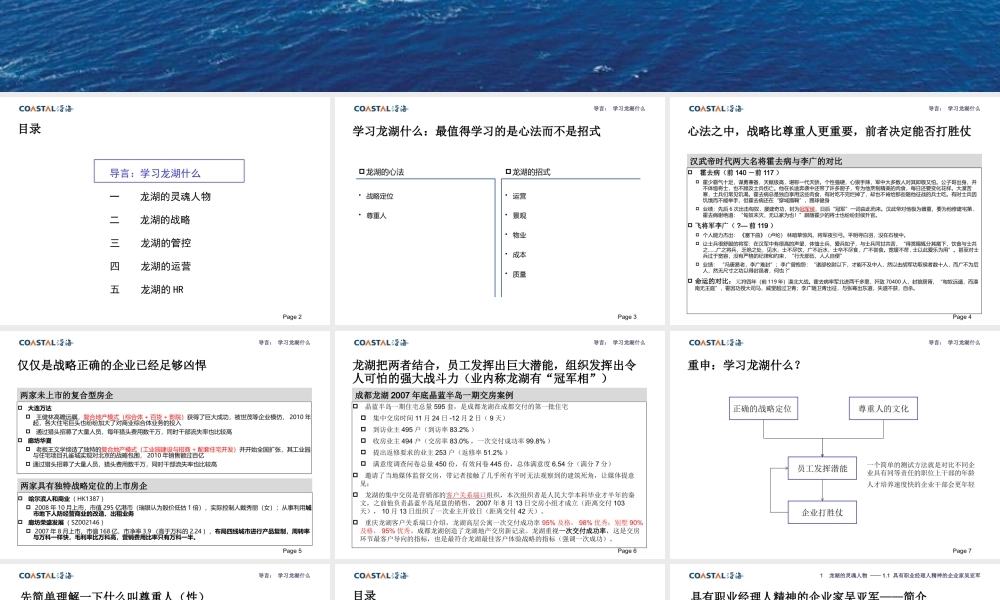This screenshot has width=1000, height=600.
Task: Click bullet 运营 under 龙湖的招式
Action: 519,196
